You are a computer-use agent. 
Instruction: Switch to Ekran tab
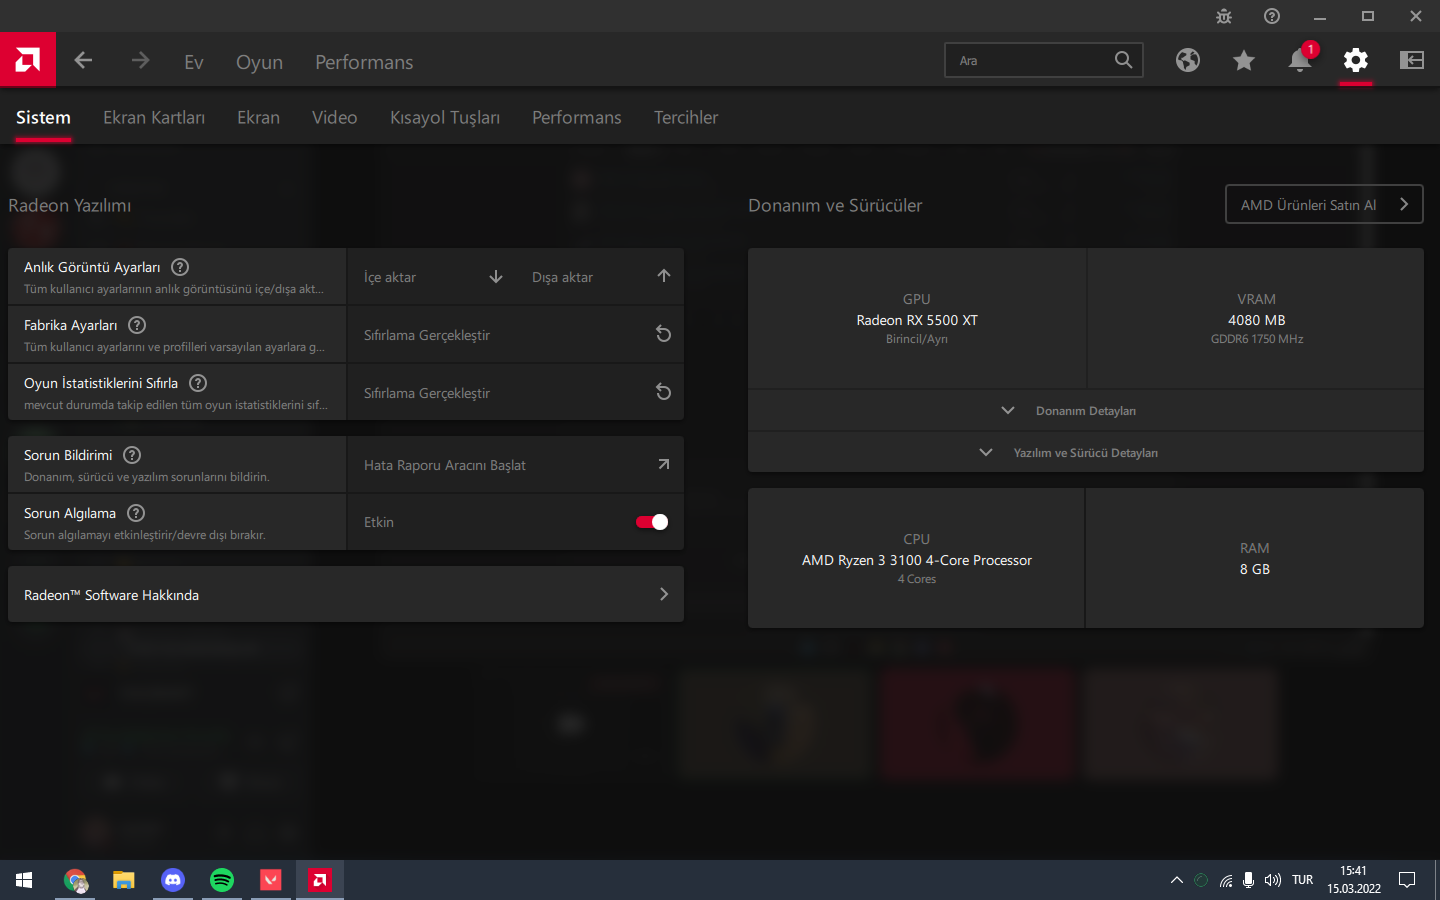click(x=258, y=118)
